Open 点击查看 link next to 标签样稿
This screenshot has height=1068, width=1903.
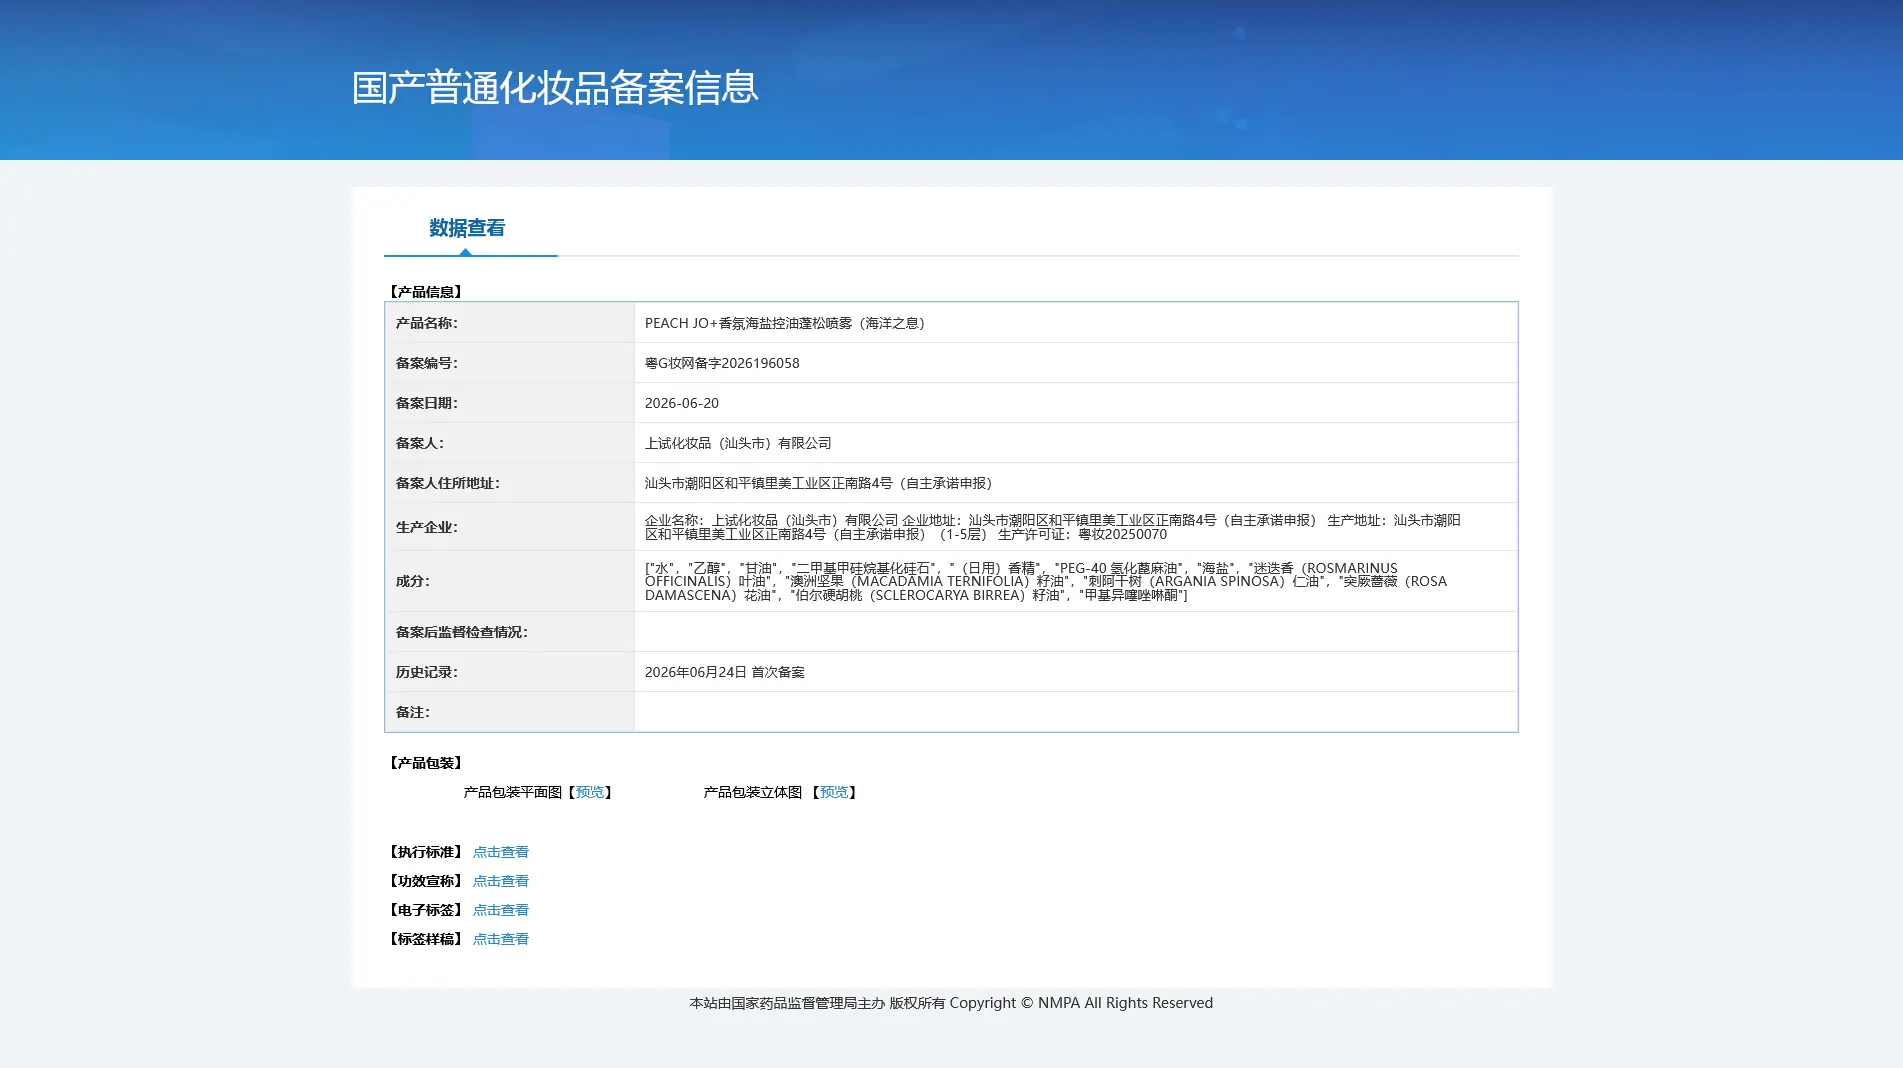pyautogui.click(x=500, y=939)
